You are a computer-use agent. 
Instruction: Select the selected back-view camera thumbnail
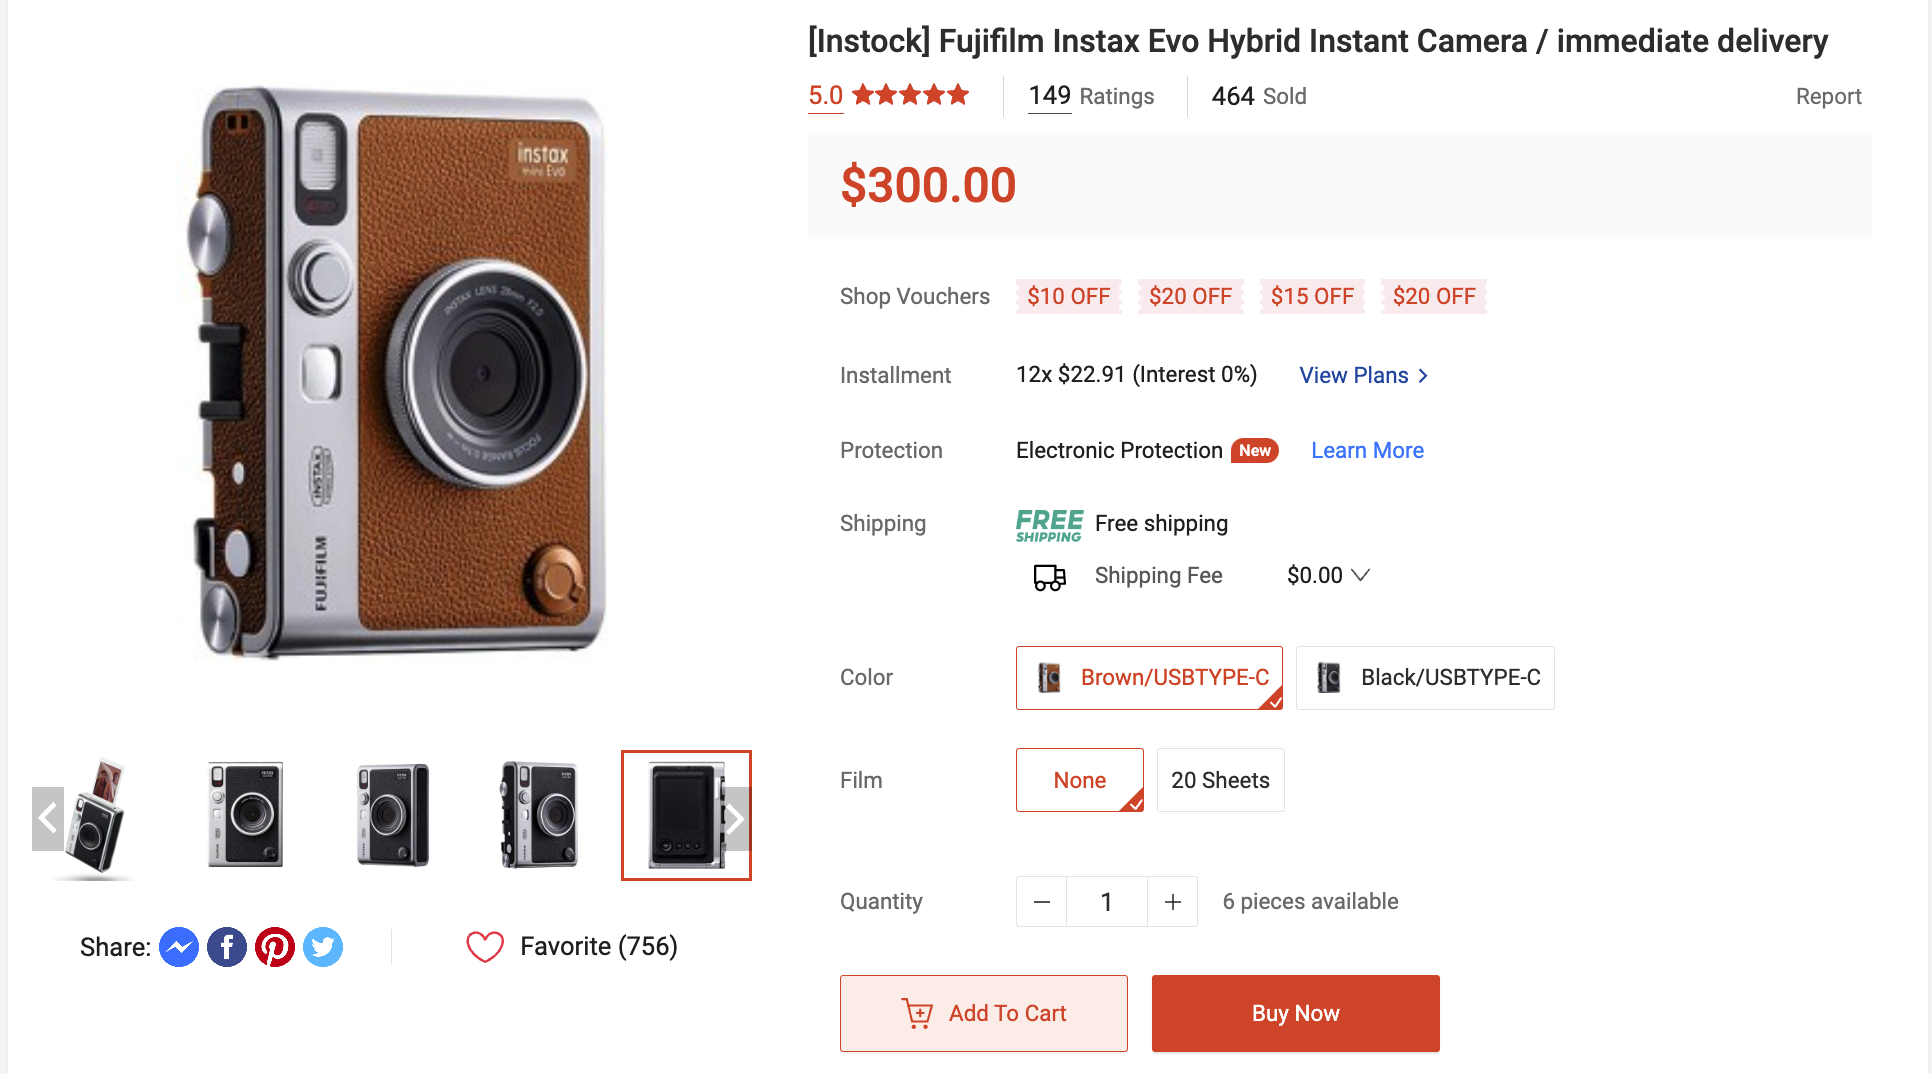click(x=685, y=815)
